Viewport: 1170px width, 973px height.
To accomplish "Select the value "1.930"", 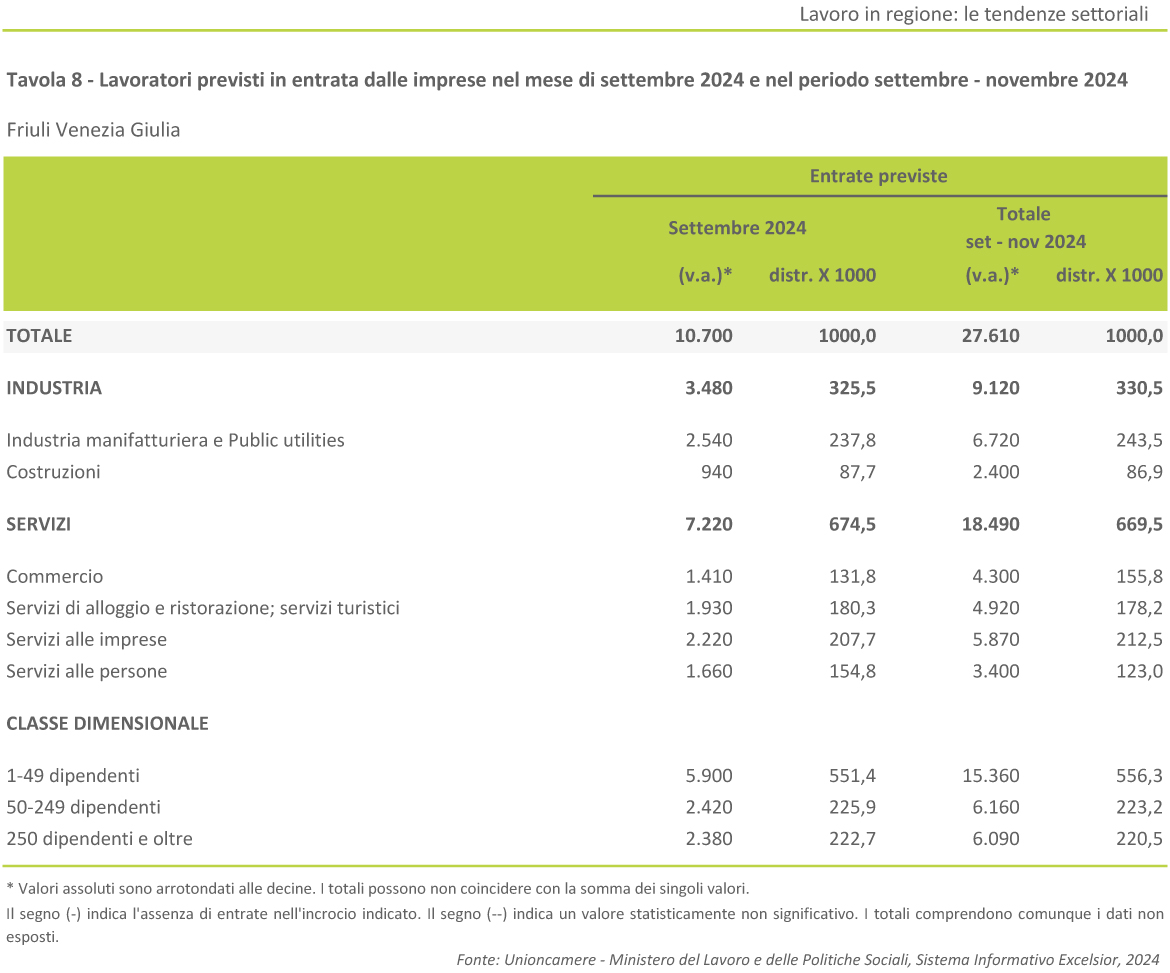I will tap(709, 608).
